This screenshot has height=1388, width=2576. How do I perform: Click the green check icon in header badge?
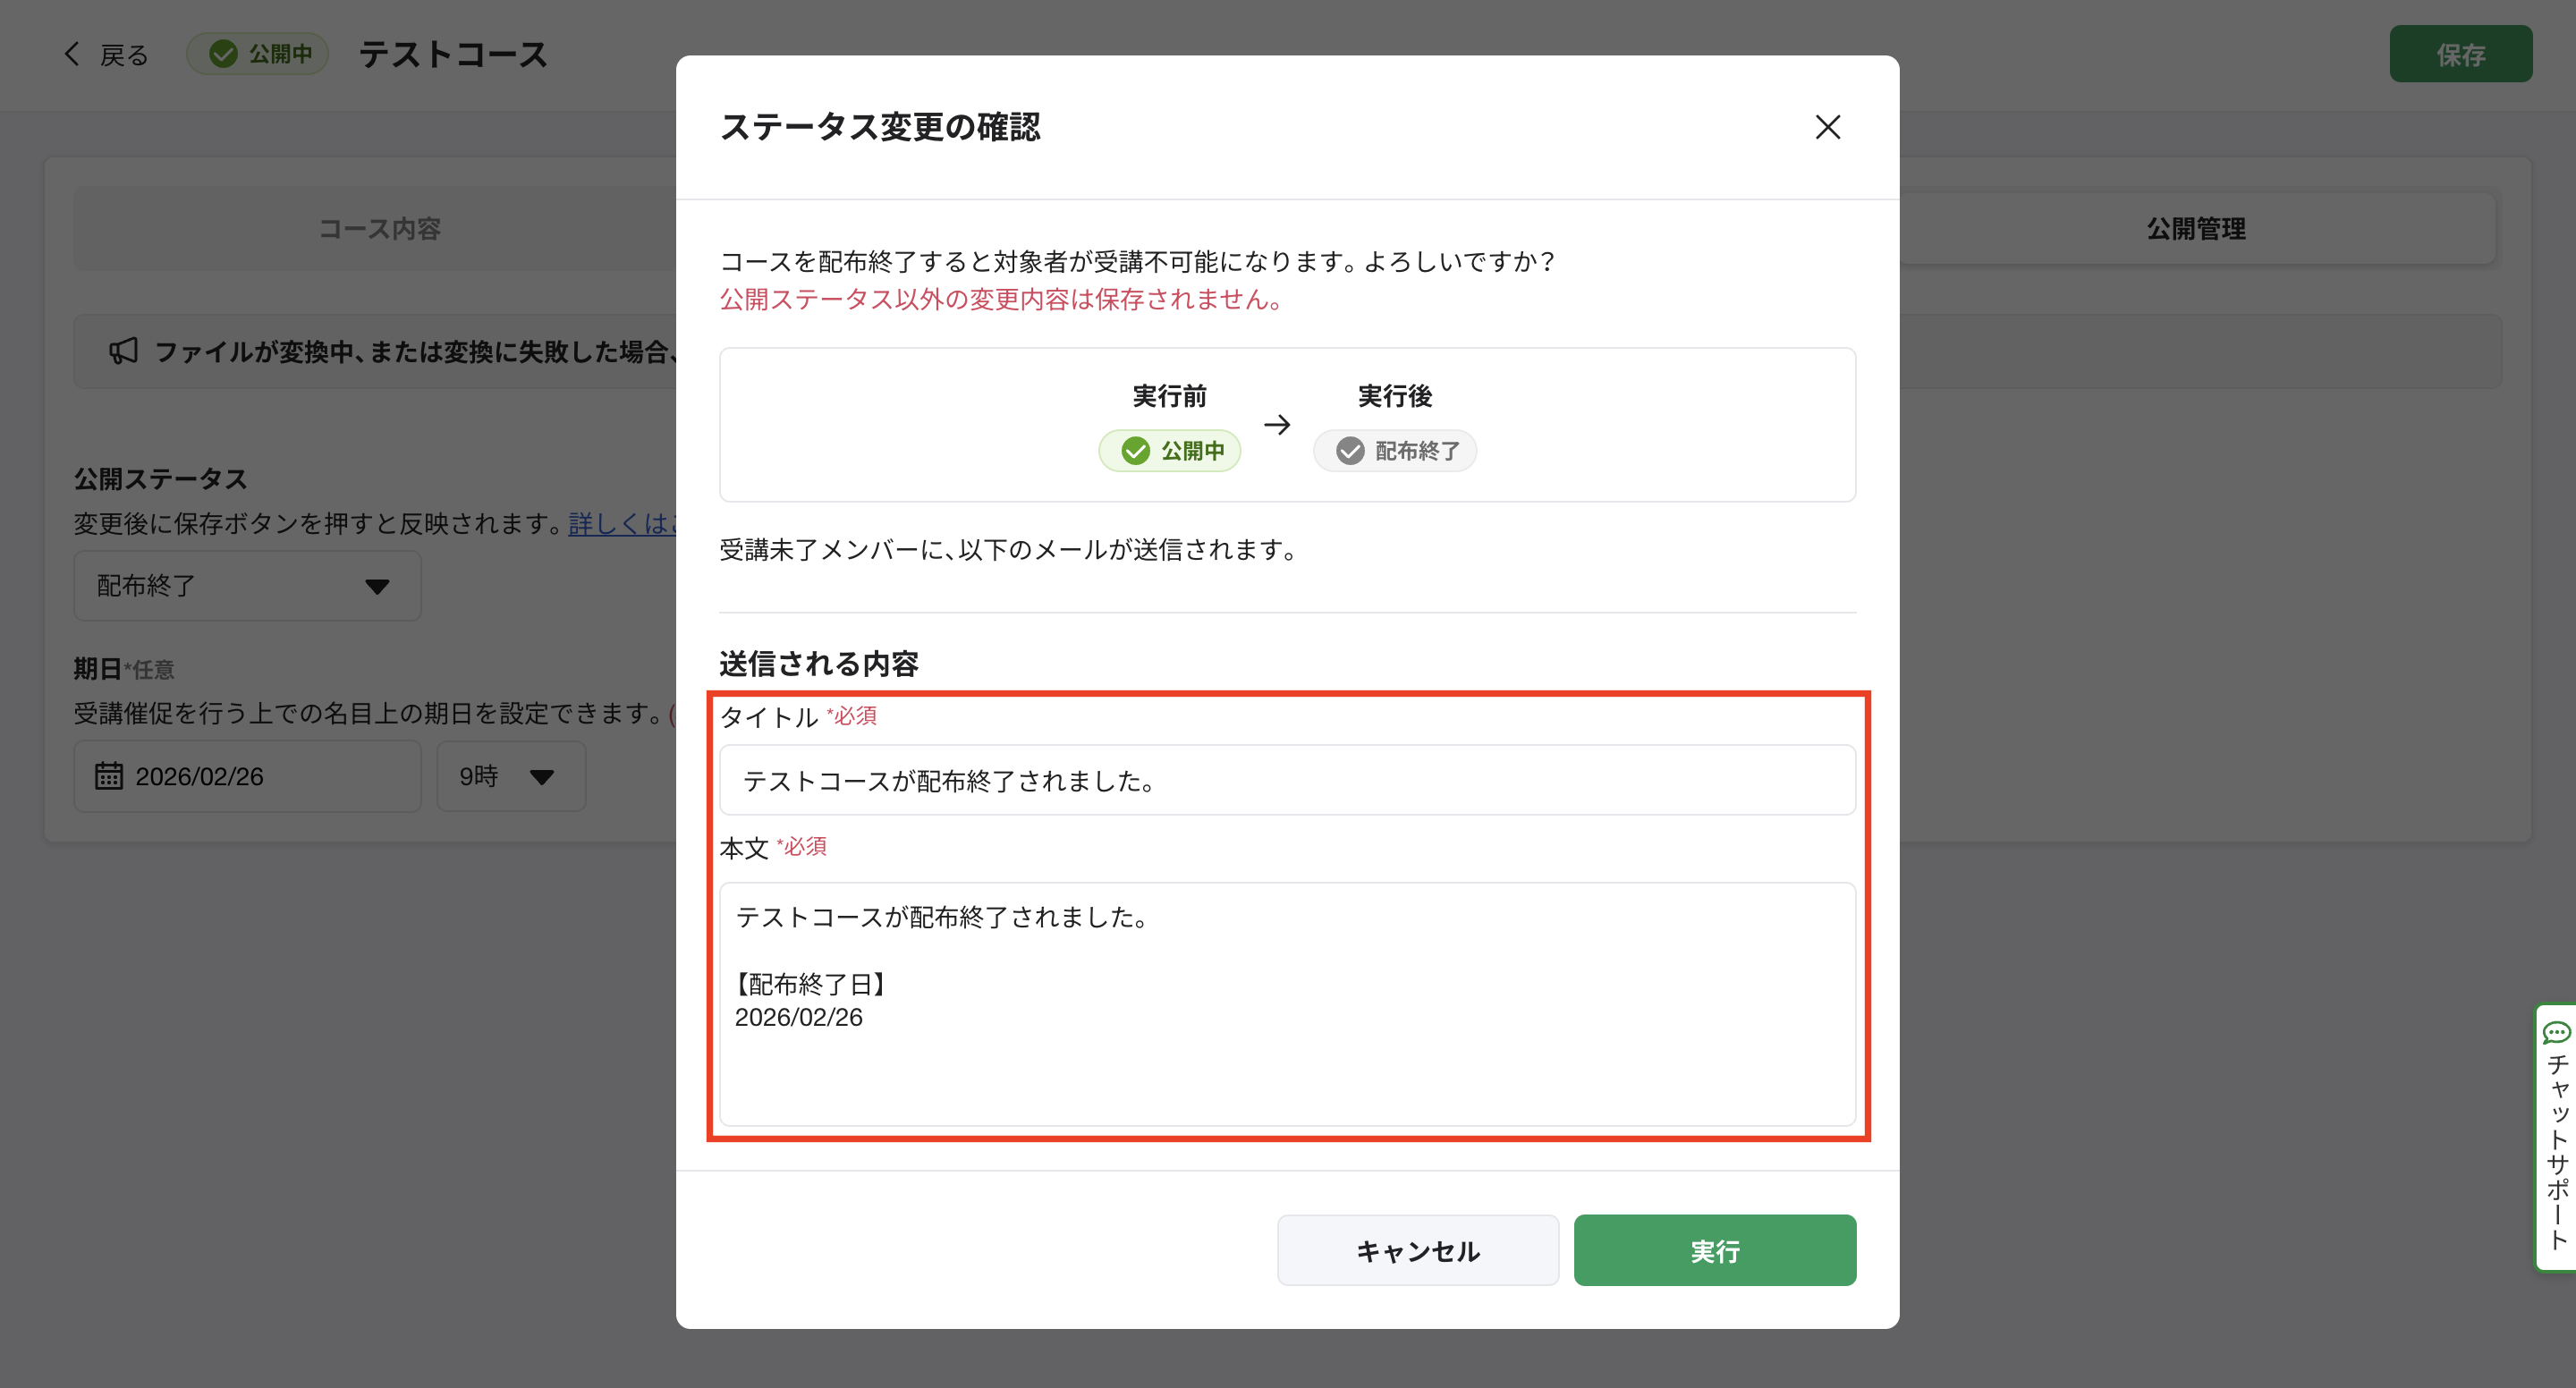pyautogui.click(x=223, y=54)
